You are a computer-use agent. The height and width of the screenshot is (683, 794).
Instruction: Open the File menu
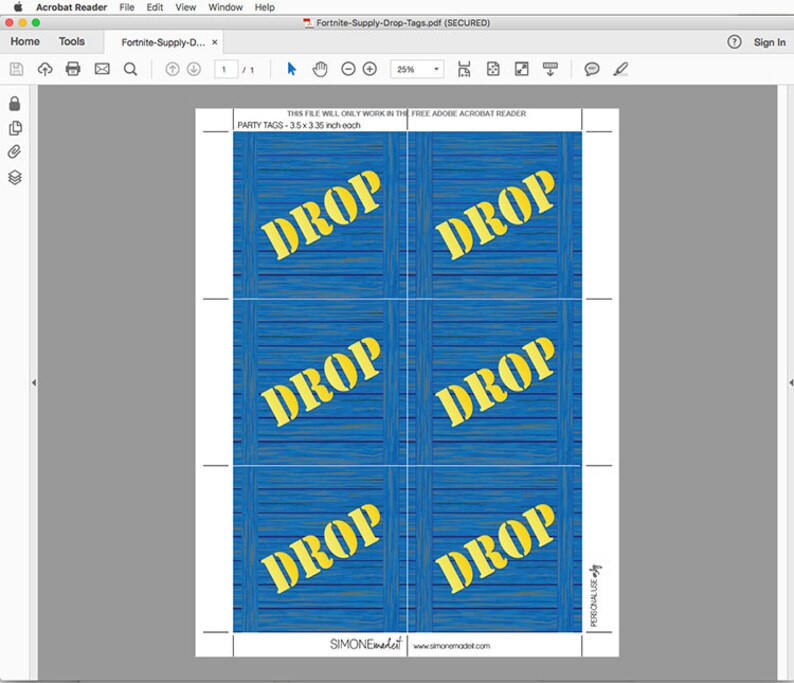pyautogui.click(x=127, y=7)
